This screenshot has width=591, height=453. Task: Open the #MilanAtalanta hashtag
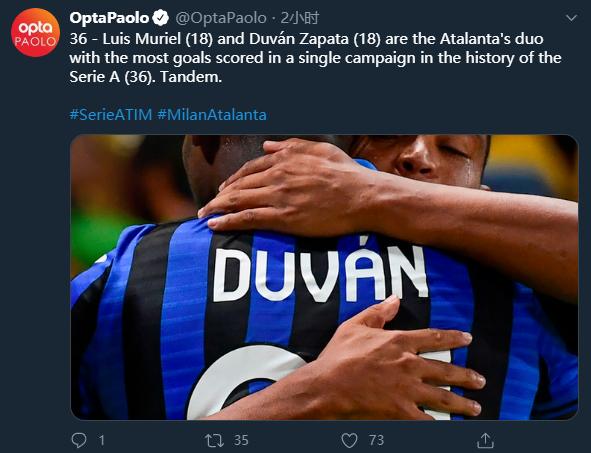click(x=212, y=115)
